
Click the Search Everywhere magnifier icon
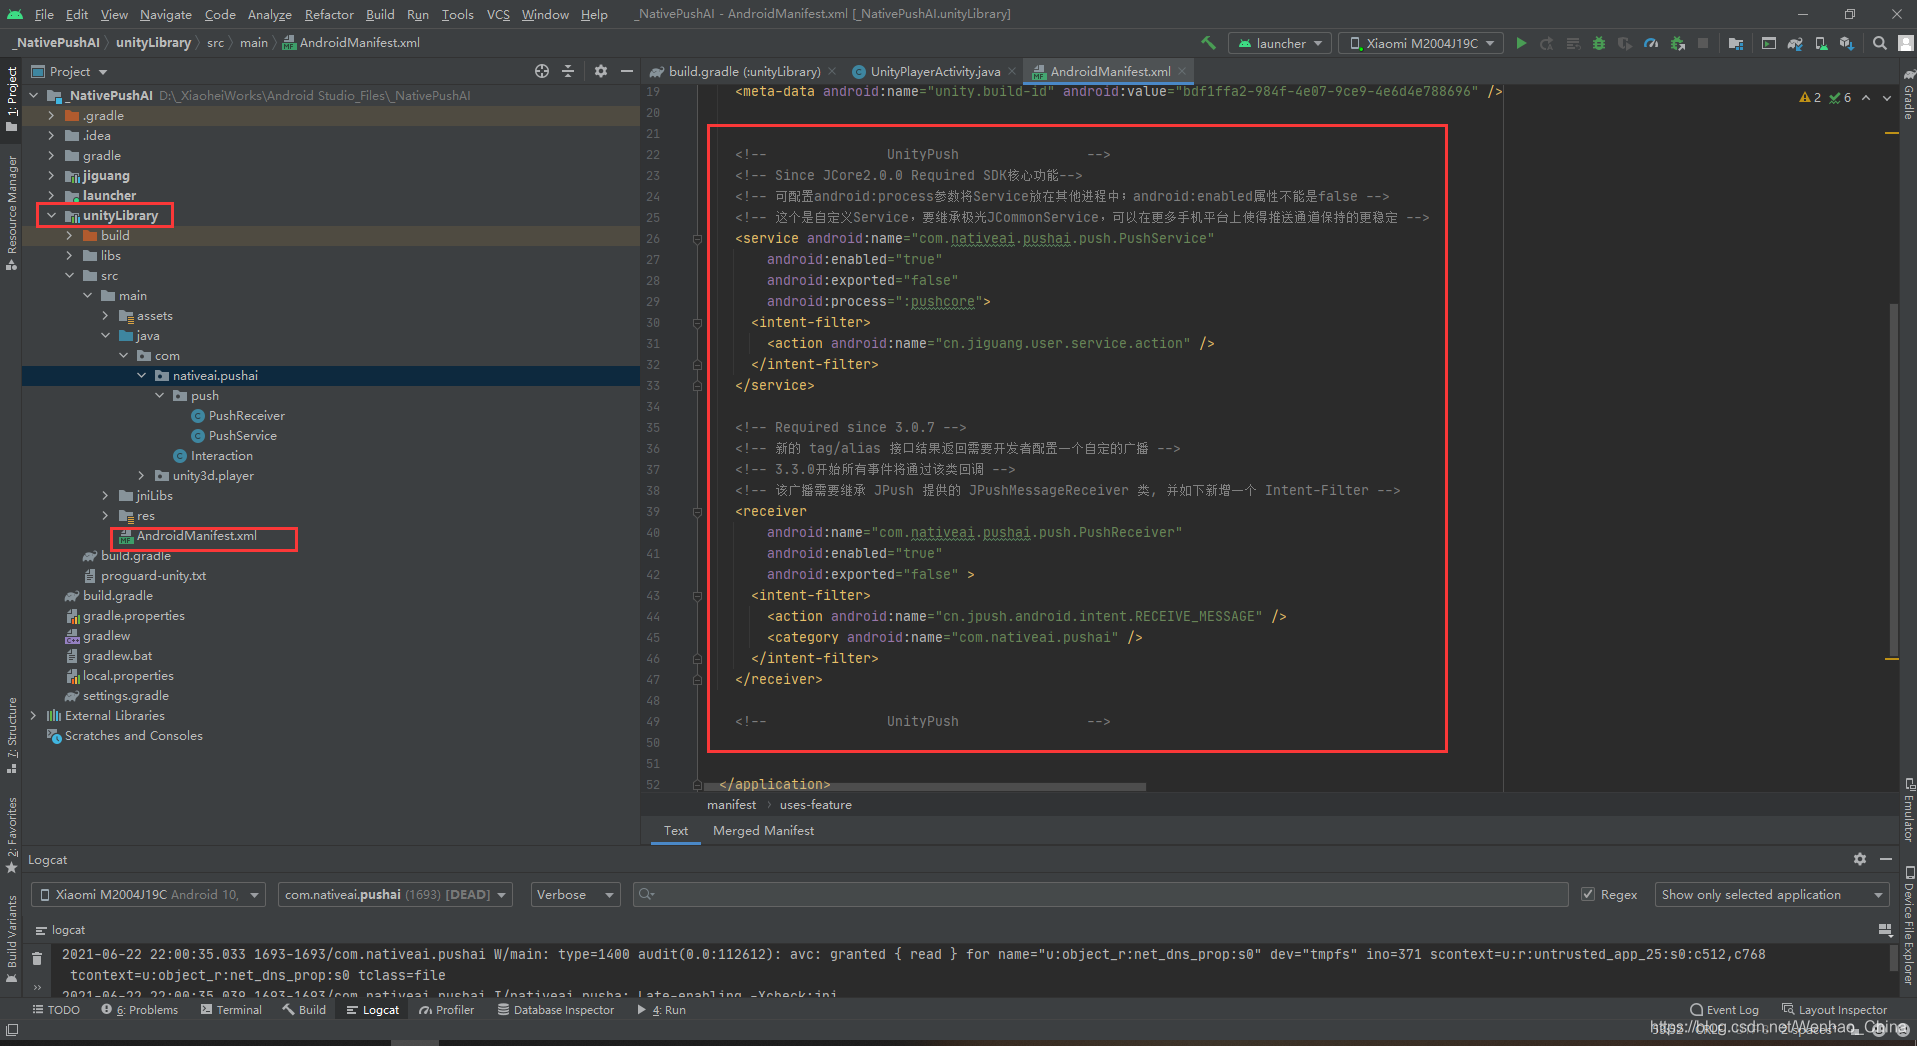point(1880,43)
